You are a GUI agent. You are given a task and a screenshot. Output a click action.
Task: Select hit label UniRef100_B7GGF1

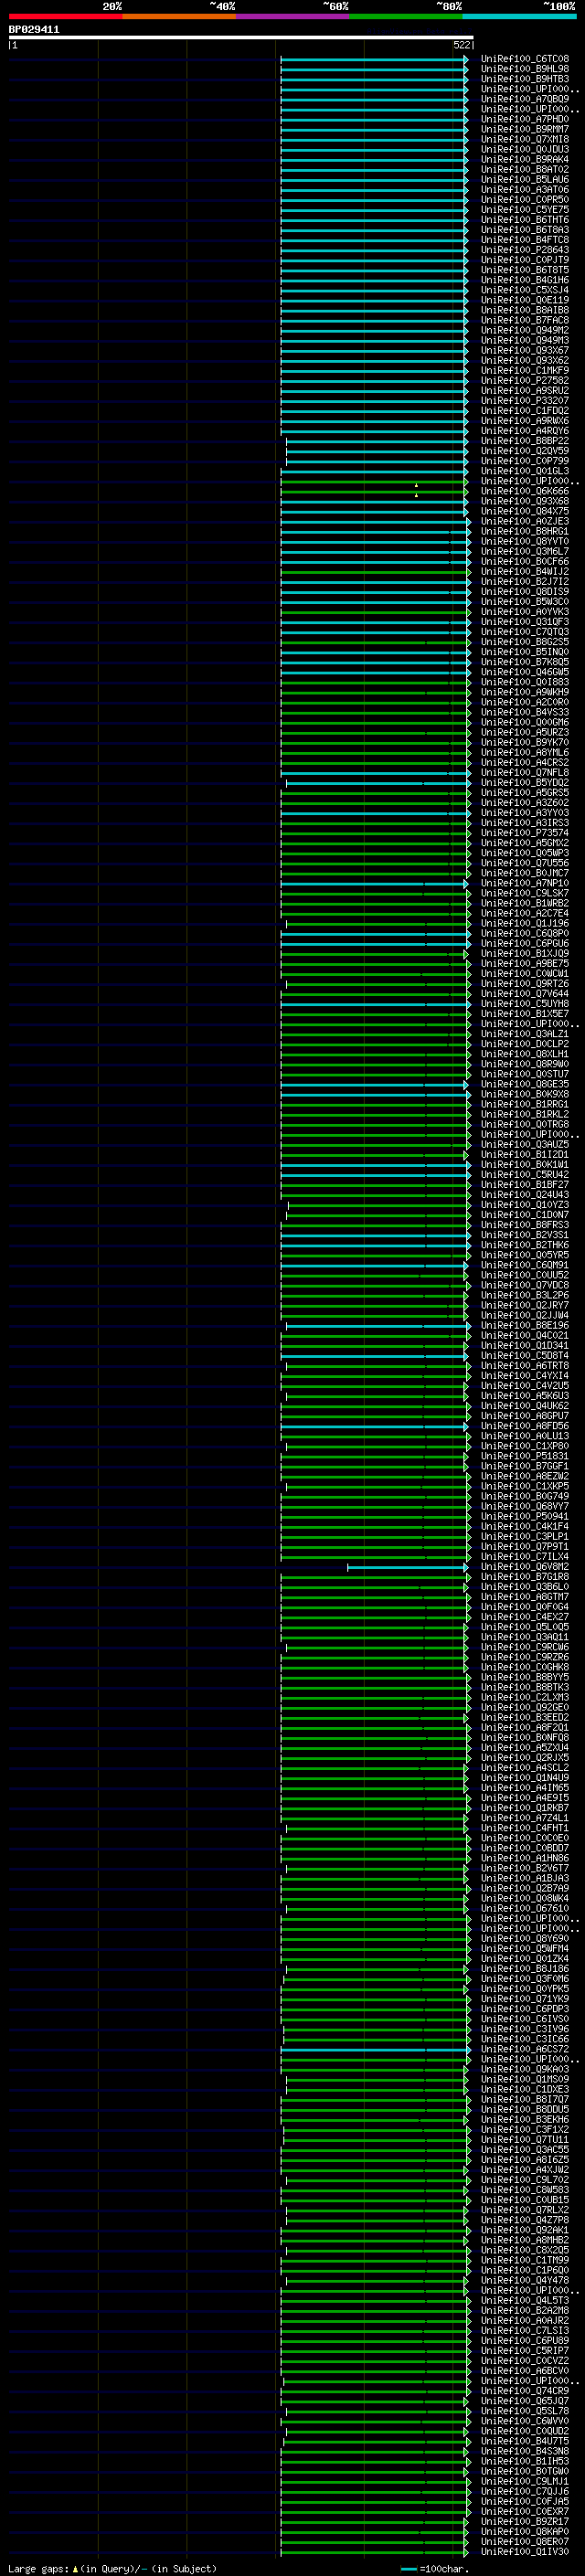525,1466
